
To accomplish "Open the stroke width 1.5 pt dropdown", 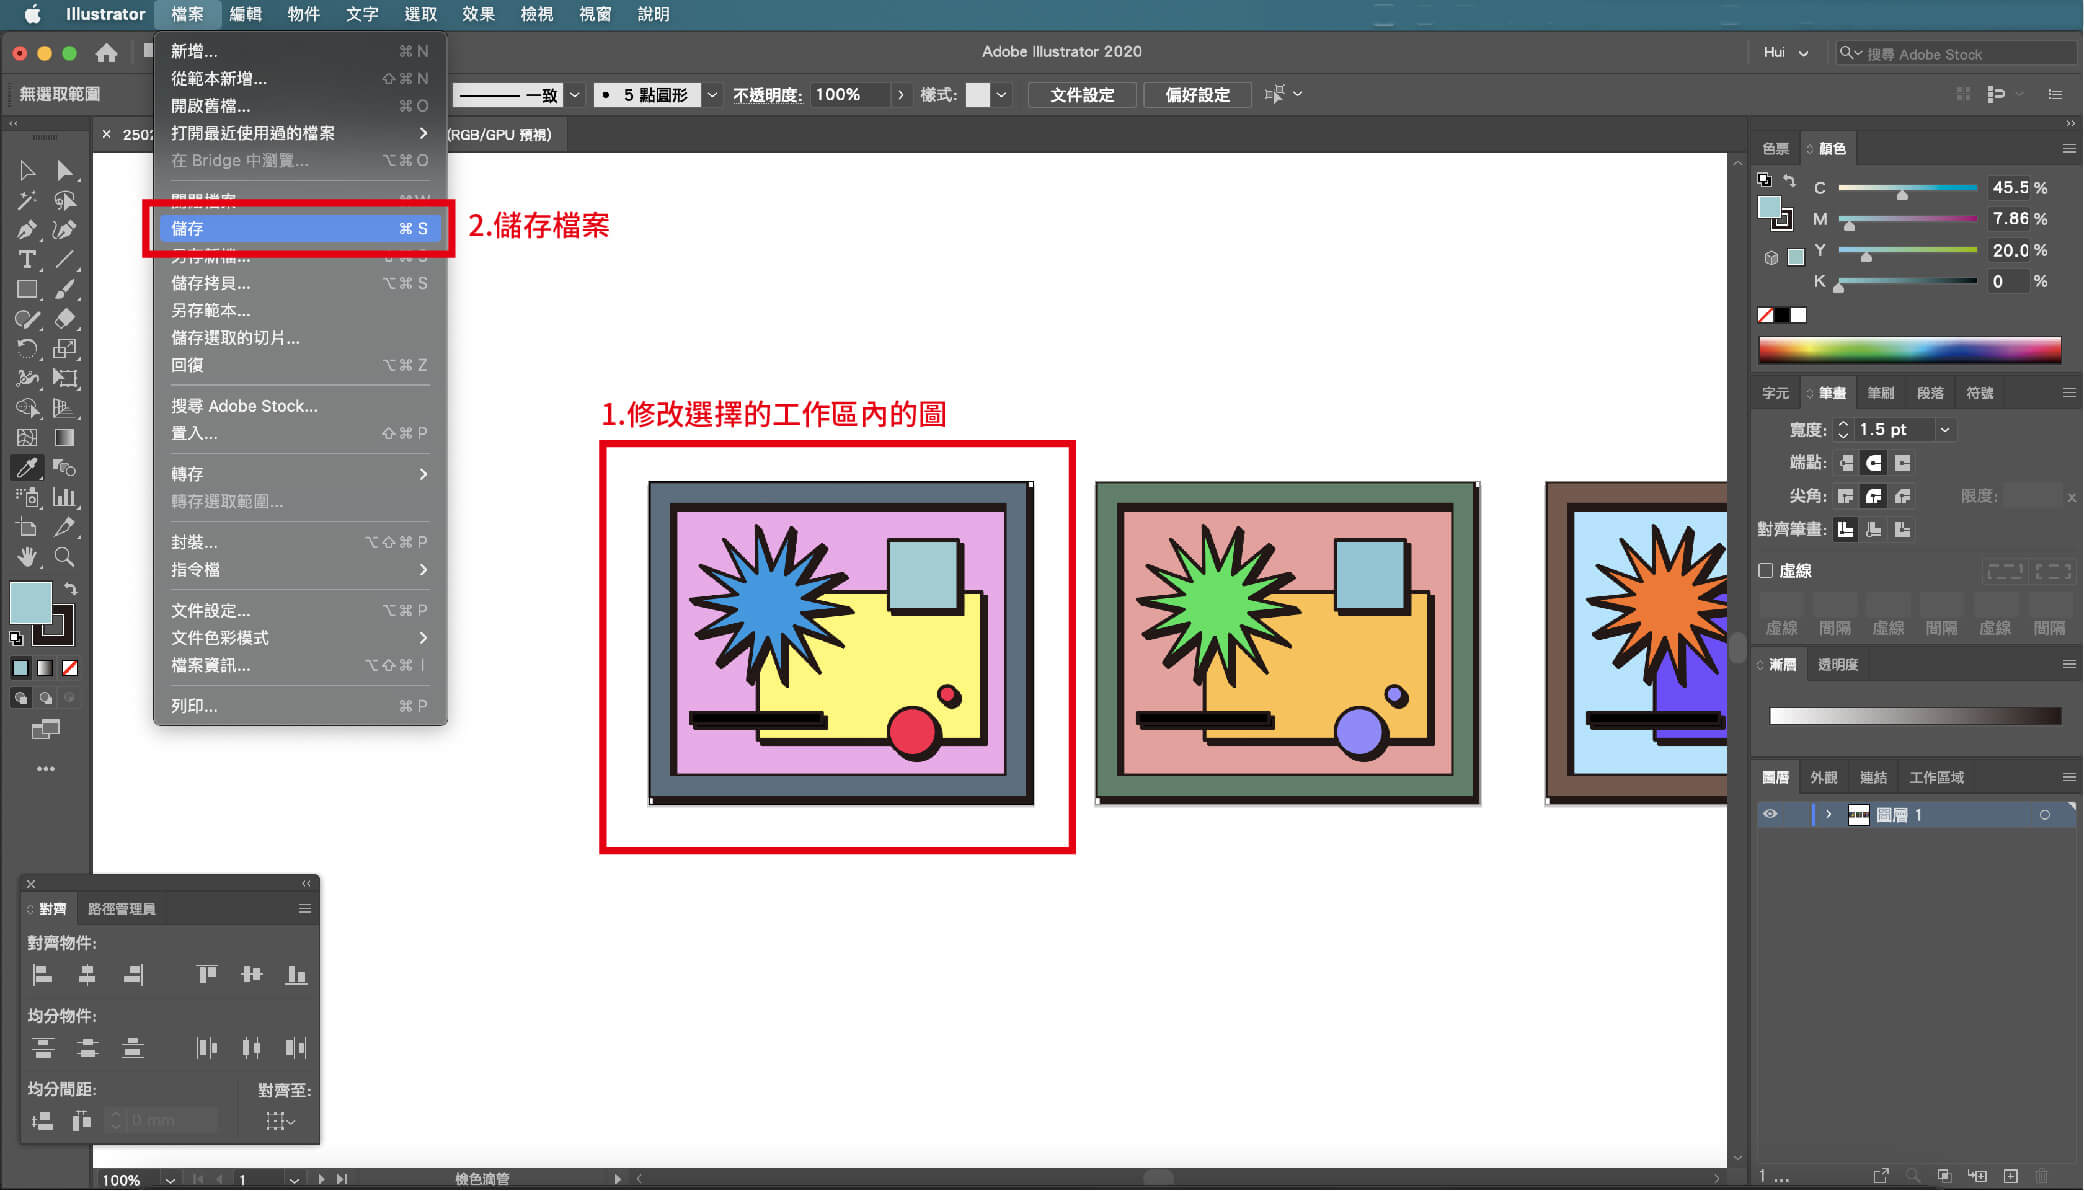I will tap(1945, 430).
